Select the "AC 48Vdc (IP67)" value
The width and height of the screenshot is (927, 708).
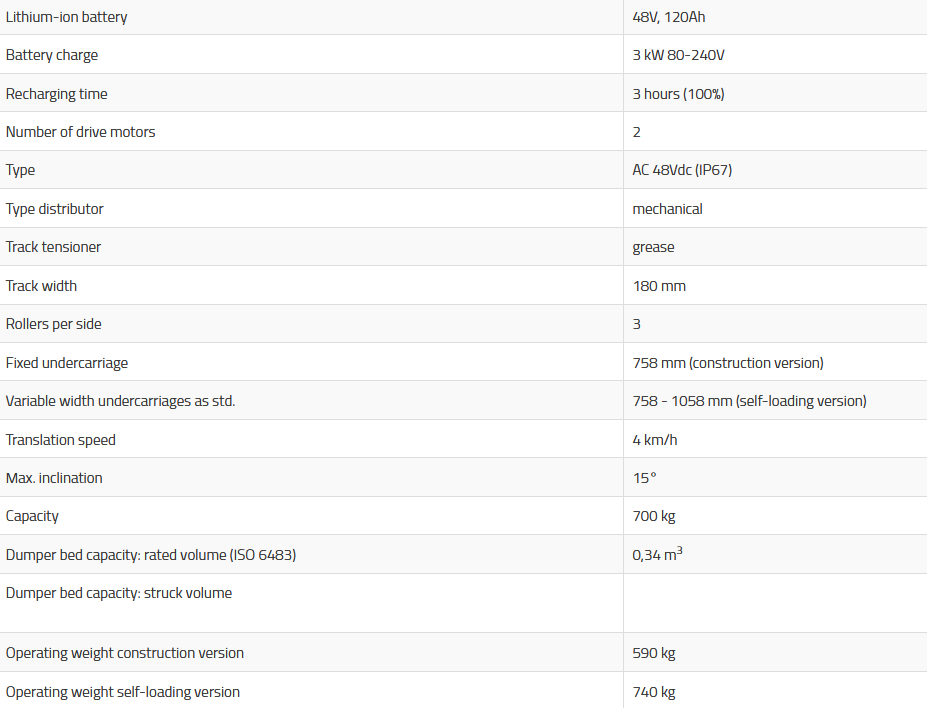682,170
